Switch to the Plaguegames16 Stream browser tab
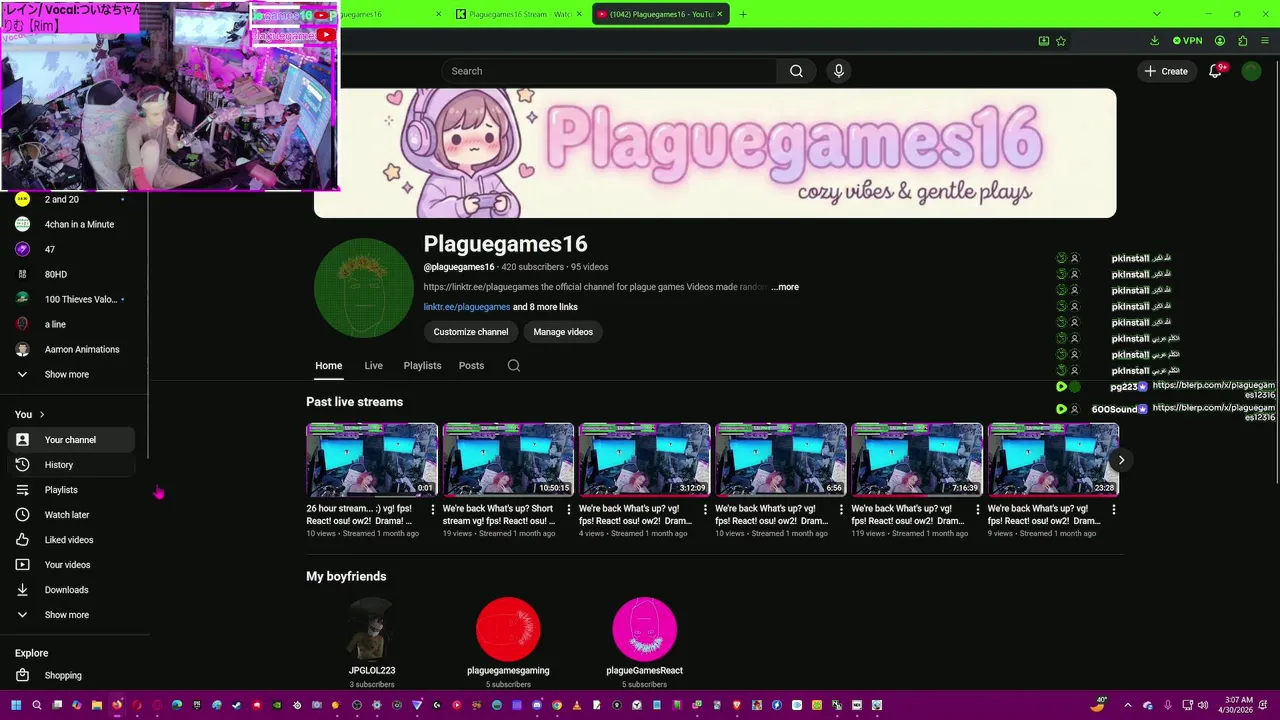The width and height of the screenshot is (1280, 720). pyautogui.click(x=520, y=14)
